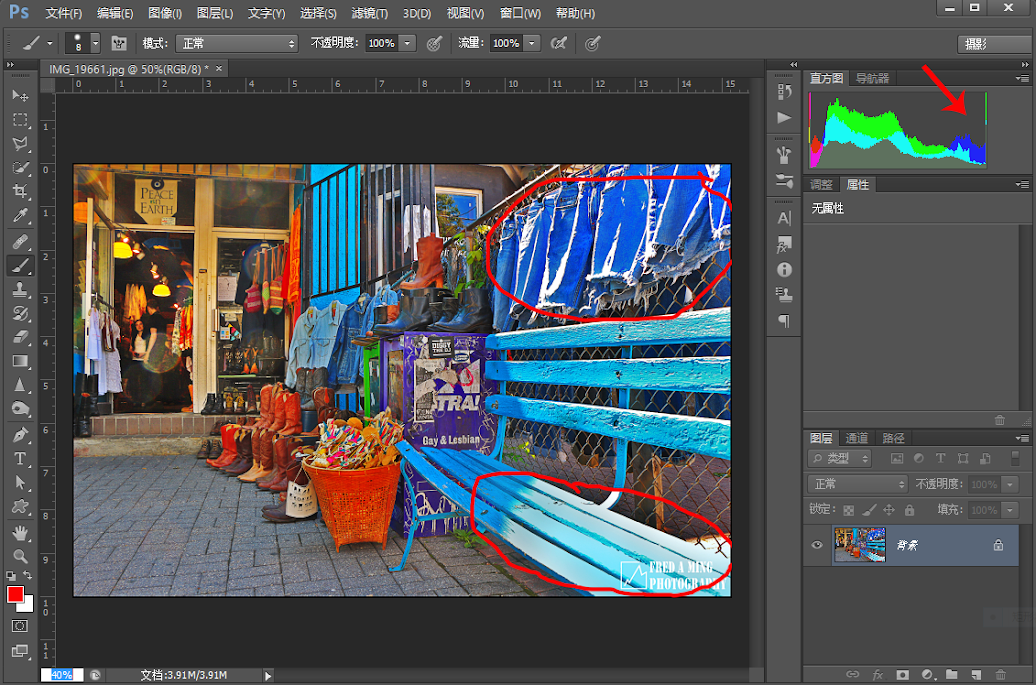Select the Spot Healing Brush tool
Image resolution: width=1036 pixels, height=685 pixels.
(x=20, y=241)
